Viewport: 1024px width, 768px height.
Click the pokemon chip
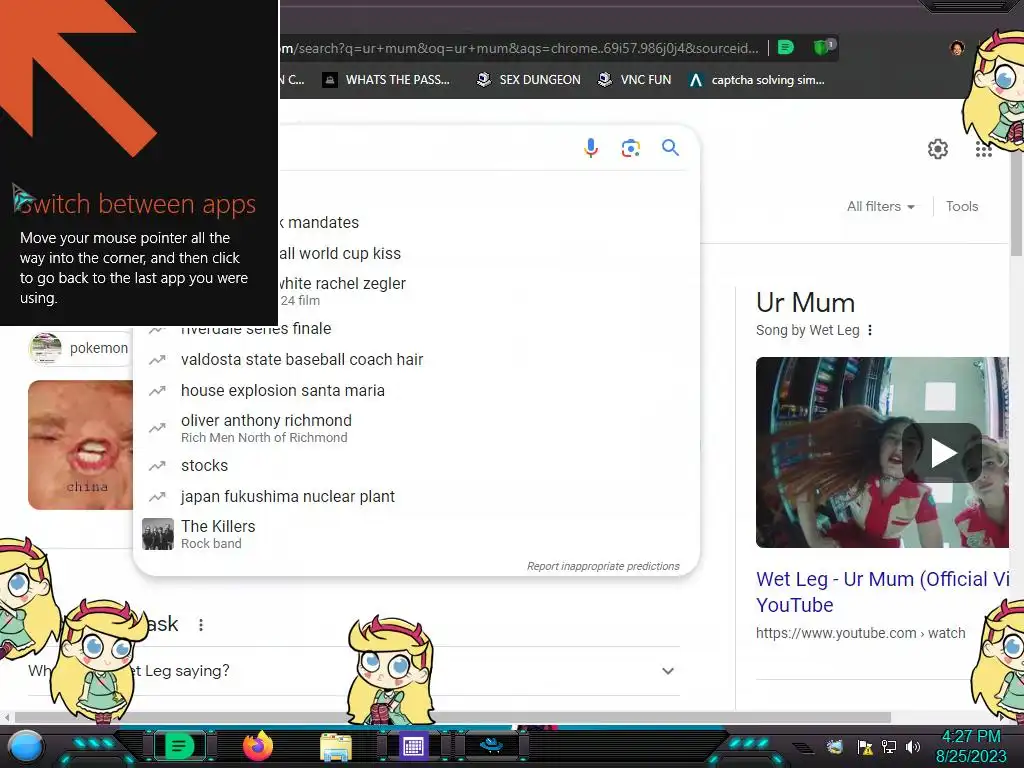[80, 348]
